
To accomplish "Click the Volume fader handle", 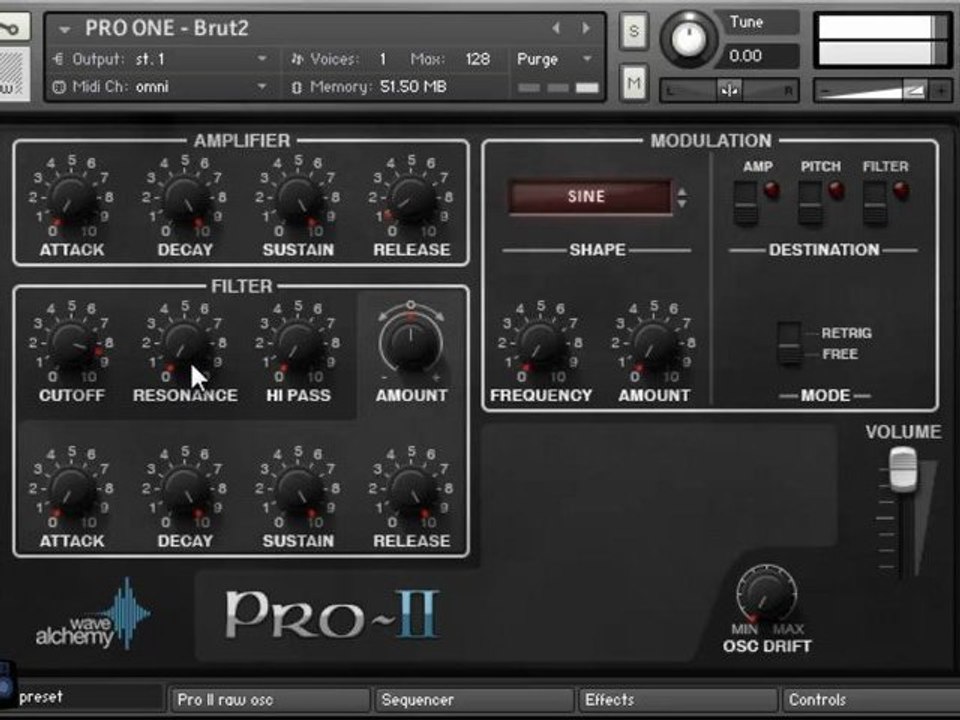I will pyautogui.click(x=902, y=470).
